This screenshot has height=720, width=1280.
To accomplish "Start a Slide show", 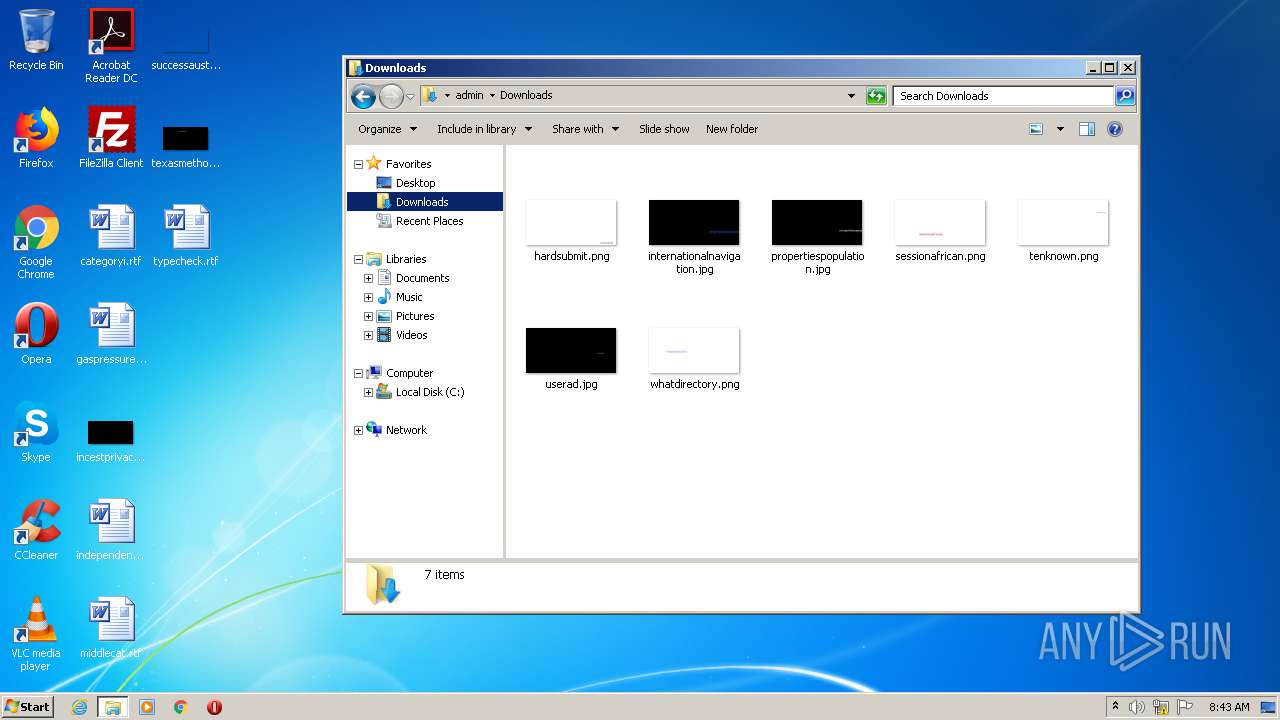I will (x=664, y=129).
